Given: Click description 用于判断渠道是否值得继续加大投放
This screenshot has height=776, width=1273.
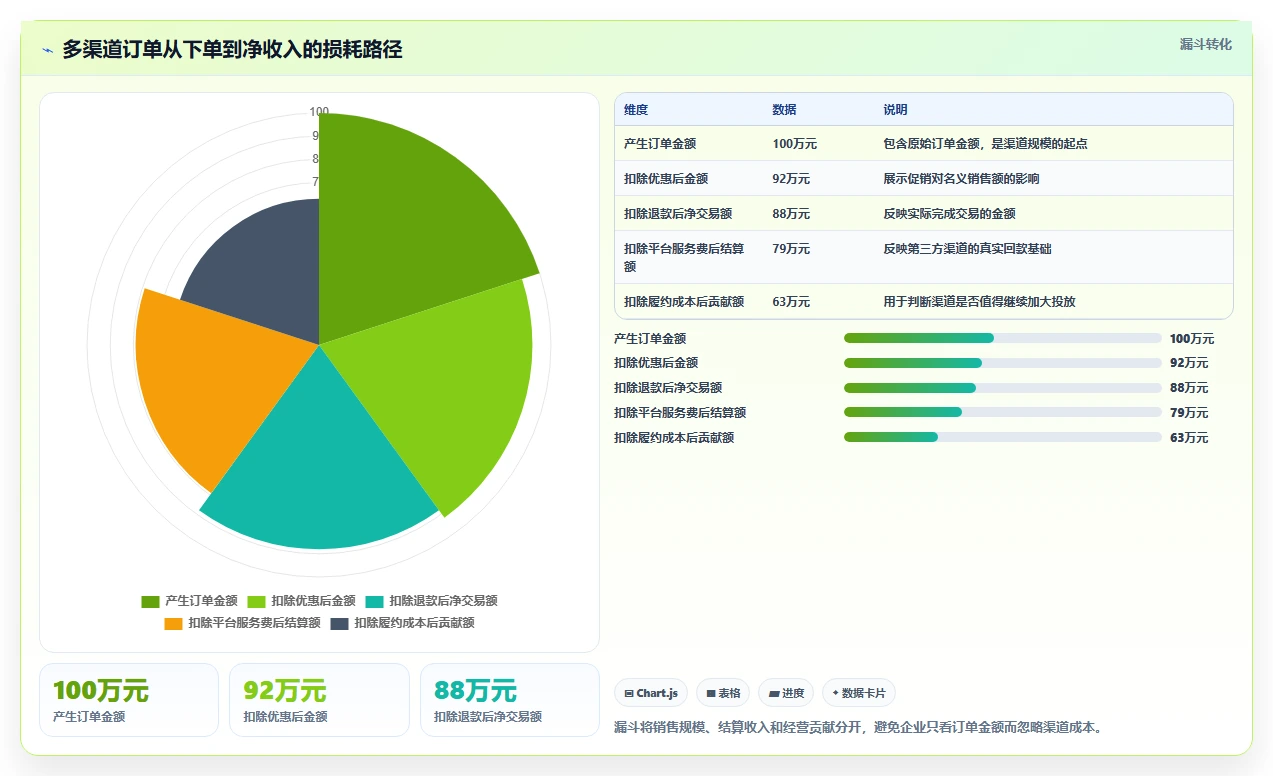Looking at the screenshot, I should [979, 302].
